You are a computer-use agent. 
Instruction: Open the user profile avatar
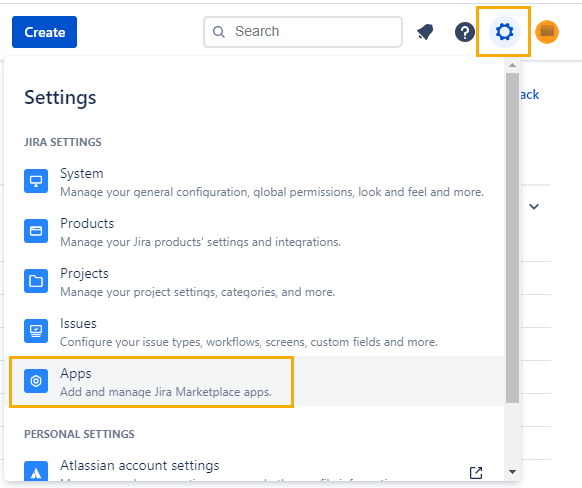pos(547,32)
